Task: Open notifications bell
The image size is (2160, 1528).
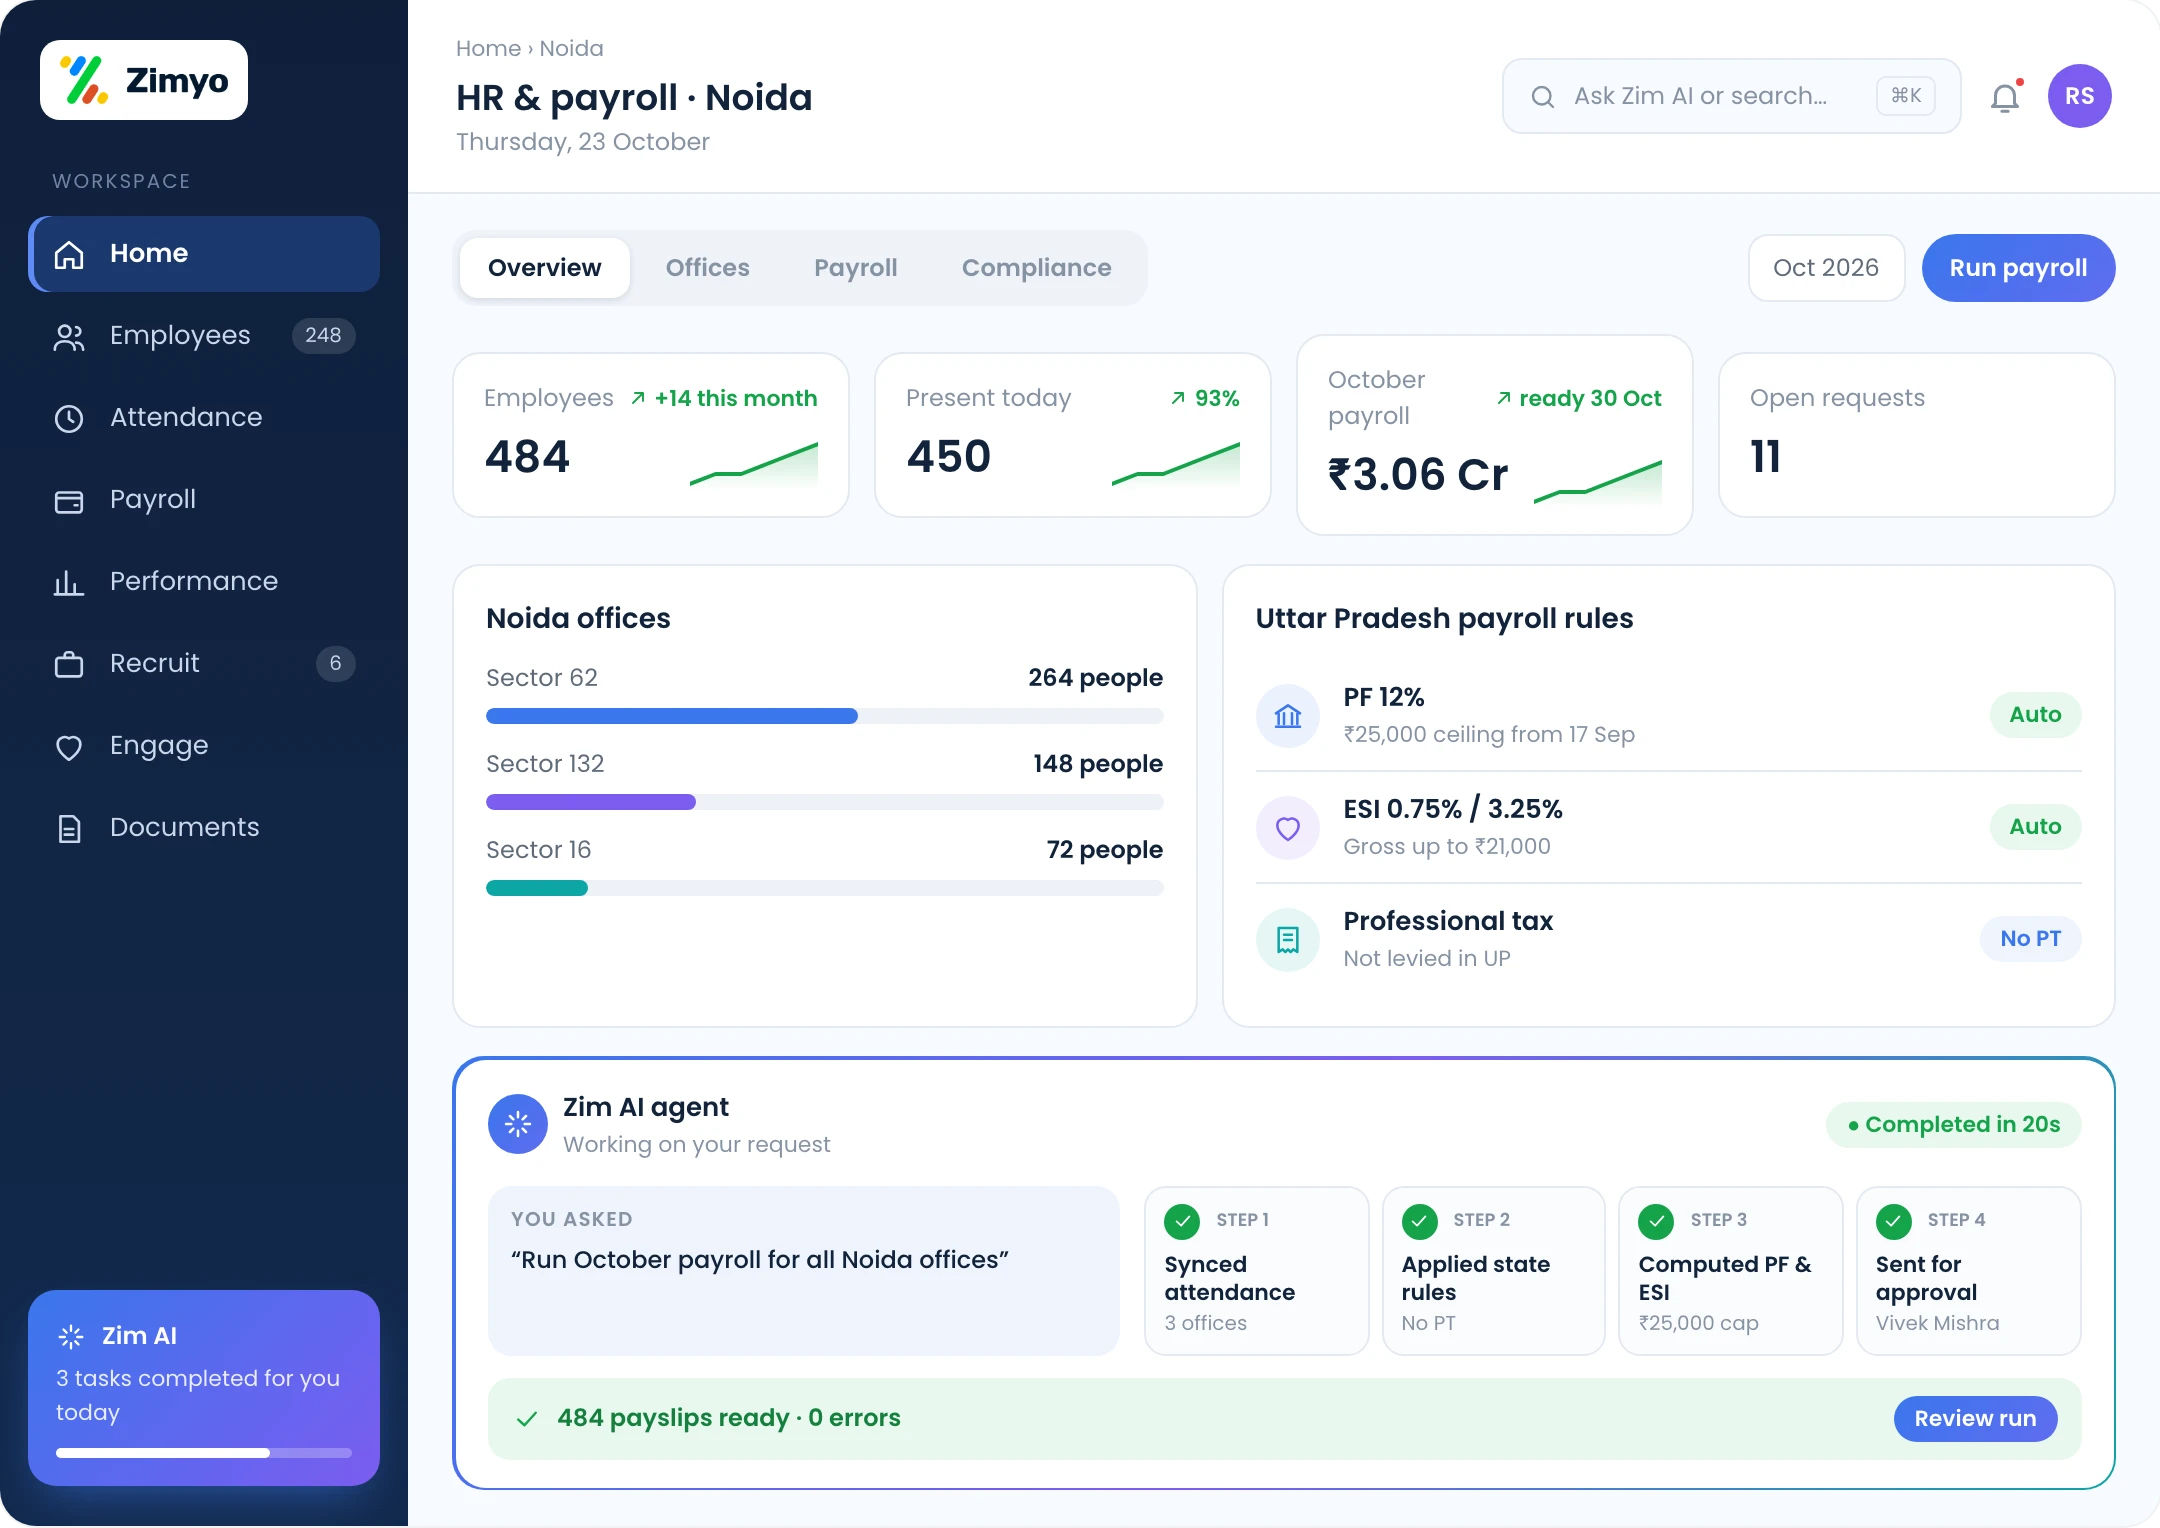Action: tap(2005, 97)
